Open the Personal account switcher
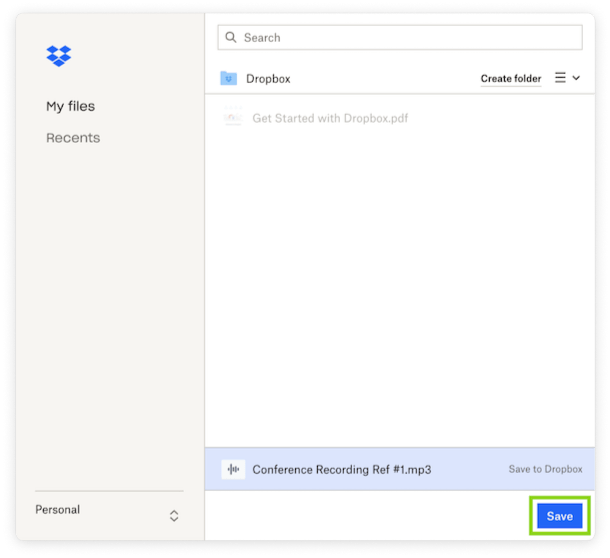This screenshot has height=558, width=610. click(x=109, y=511)
